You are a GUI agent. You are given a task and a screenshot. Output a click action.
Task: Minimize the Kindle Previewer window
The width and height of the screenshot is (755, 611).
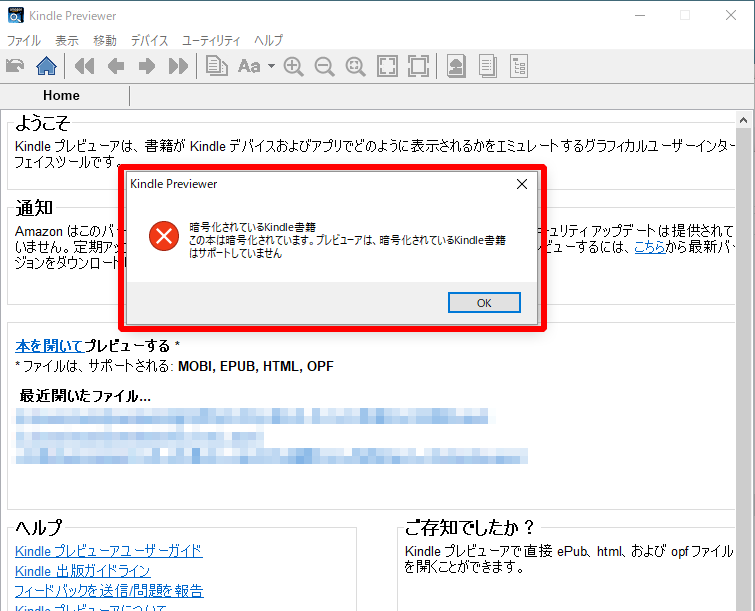tap(640, 15)
